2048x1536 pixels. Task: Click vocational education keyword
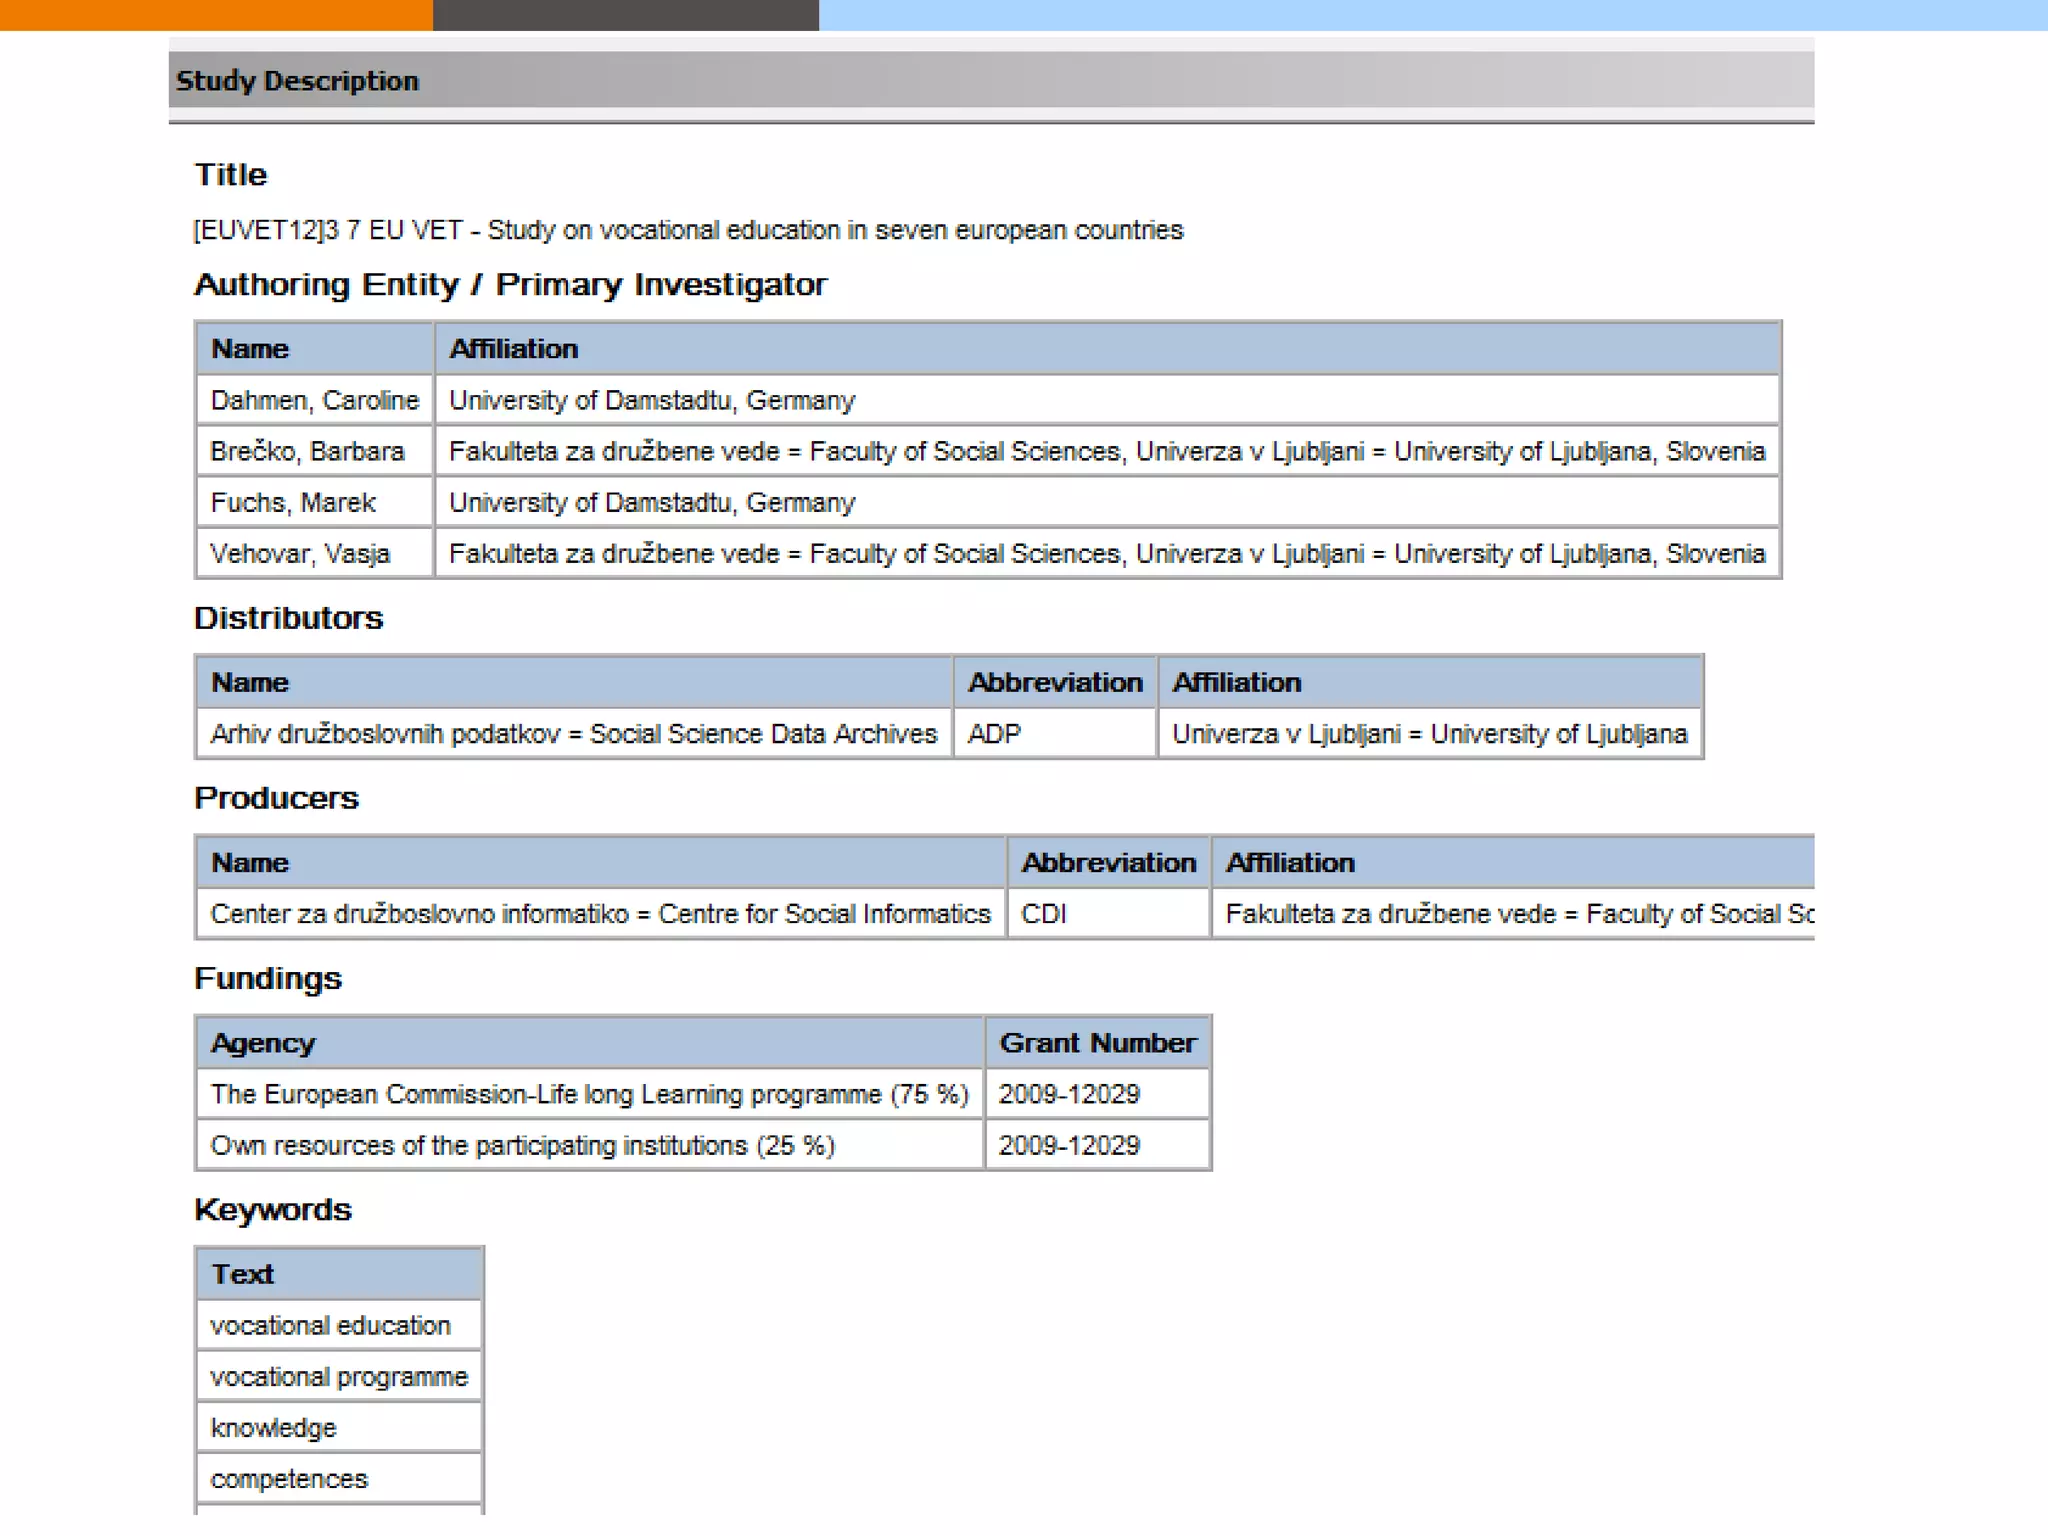[330, 1326]
